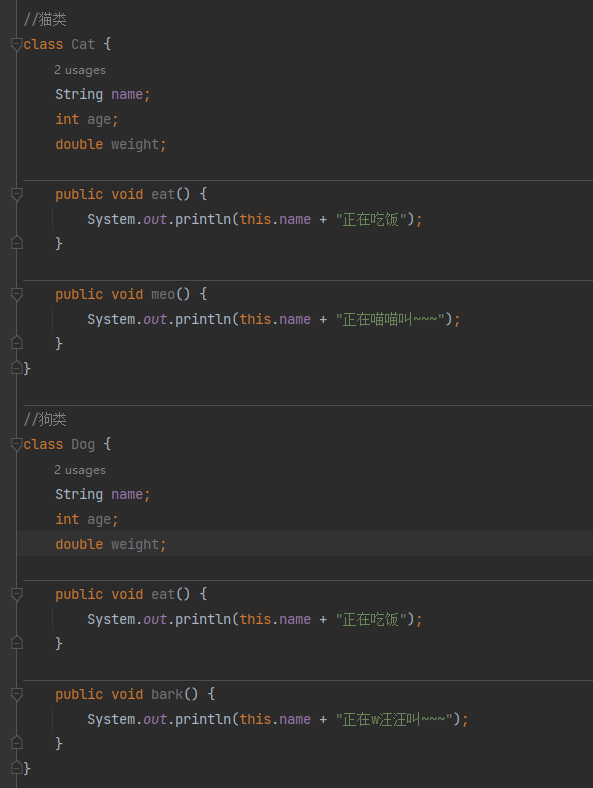Fold at class Dog closing brace marker
This screenshot has width=593, height=788.
coord(17,768)
